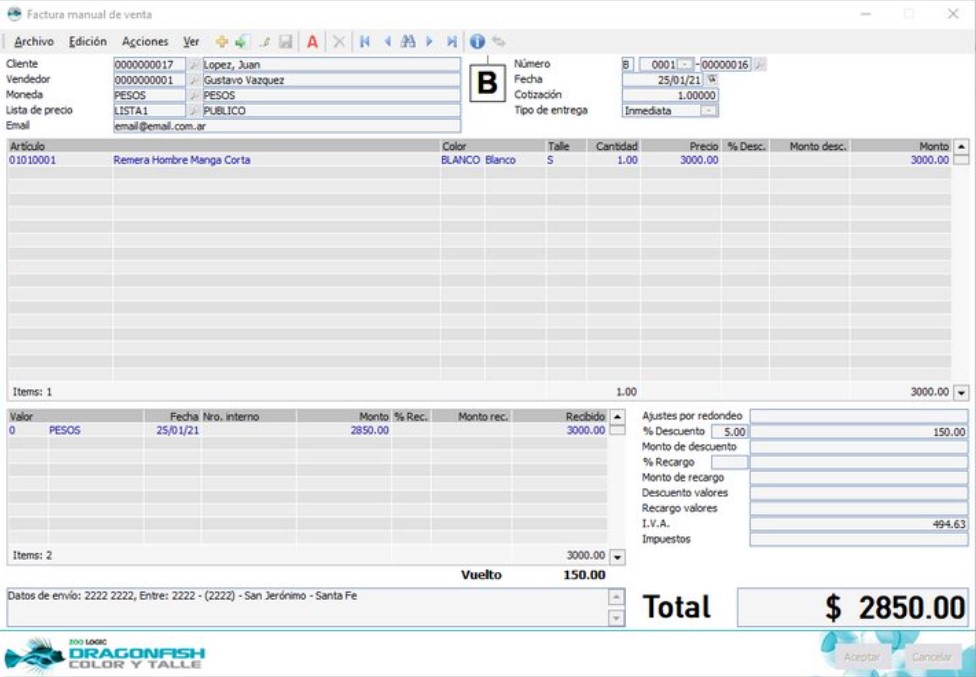
Task: Open the punto de venta 0001 dropdown
Action: click(685, 65)
